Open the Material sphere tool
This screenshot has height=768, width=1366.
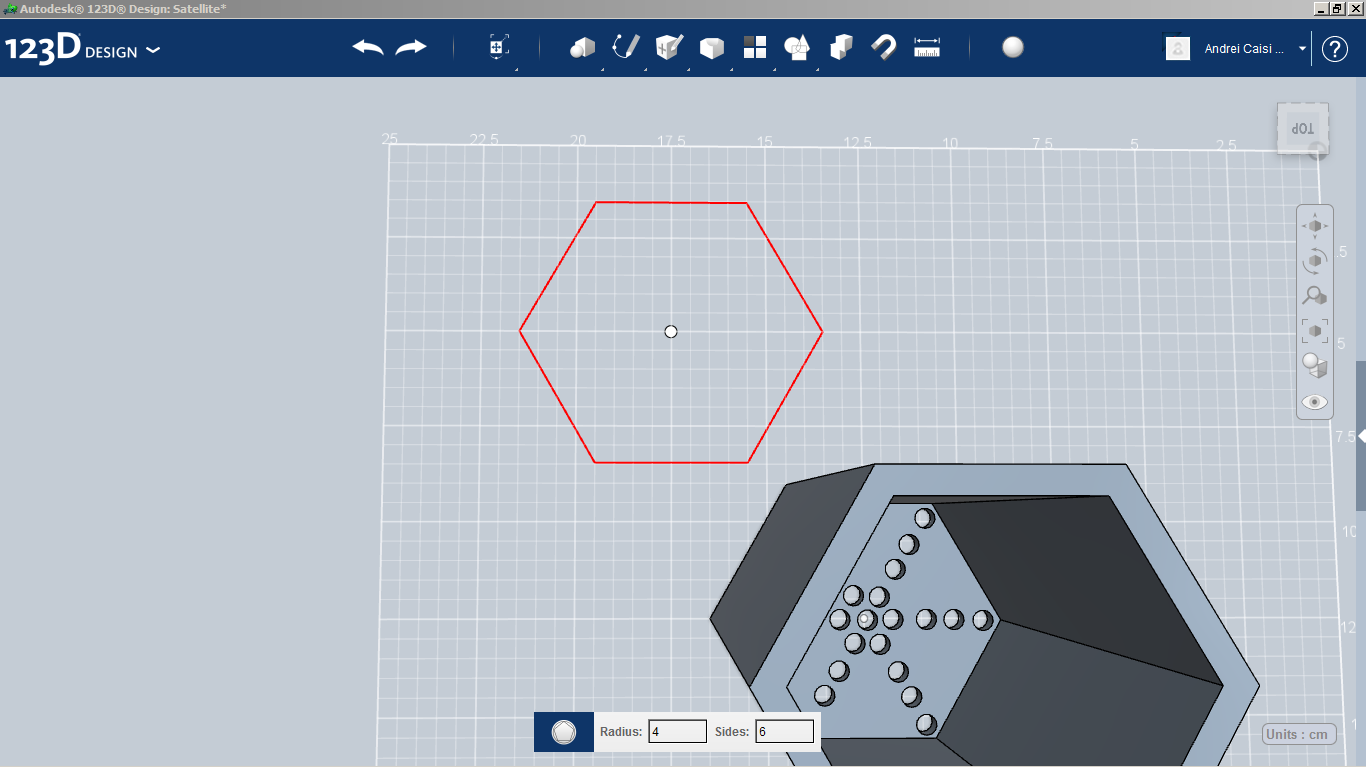tap(1013, 47)
